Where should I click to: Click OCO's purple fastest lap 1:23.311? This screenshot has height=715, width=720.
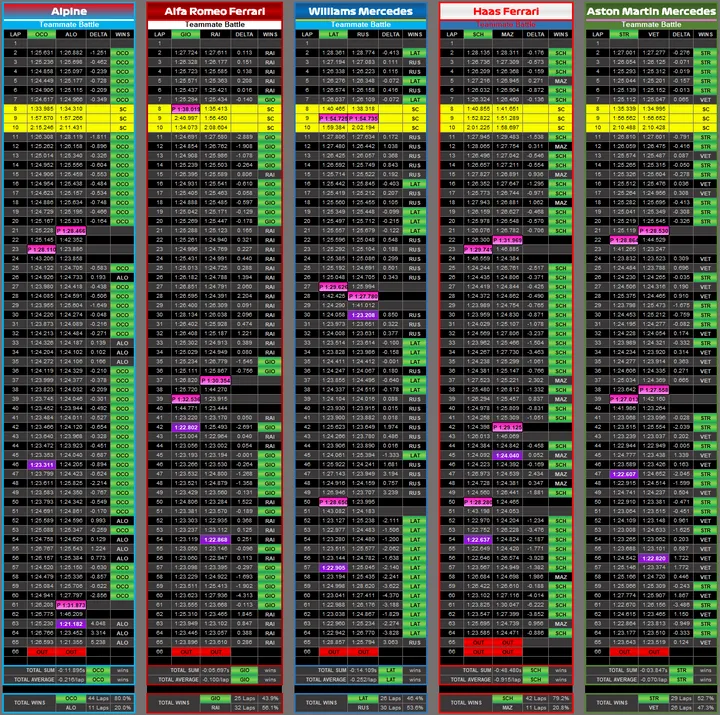[41, 465]
